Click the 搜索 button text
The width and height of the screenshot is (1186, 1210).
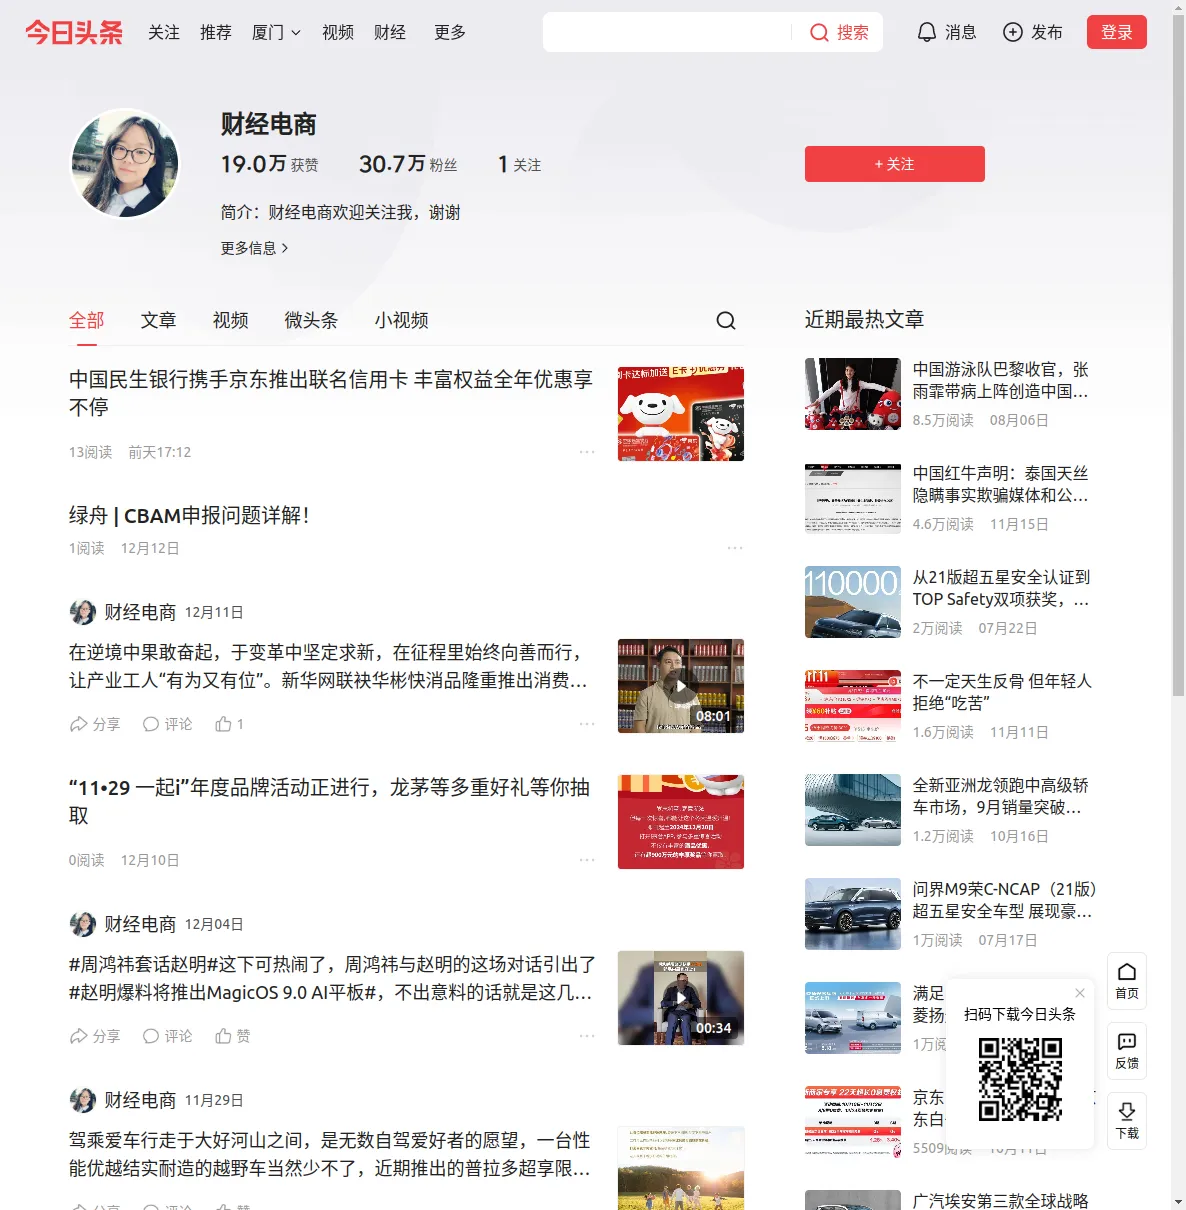click(853, 32)
